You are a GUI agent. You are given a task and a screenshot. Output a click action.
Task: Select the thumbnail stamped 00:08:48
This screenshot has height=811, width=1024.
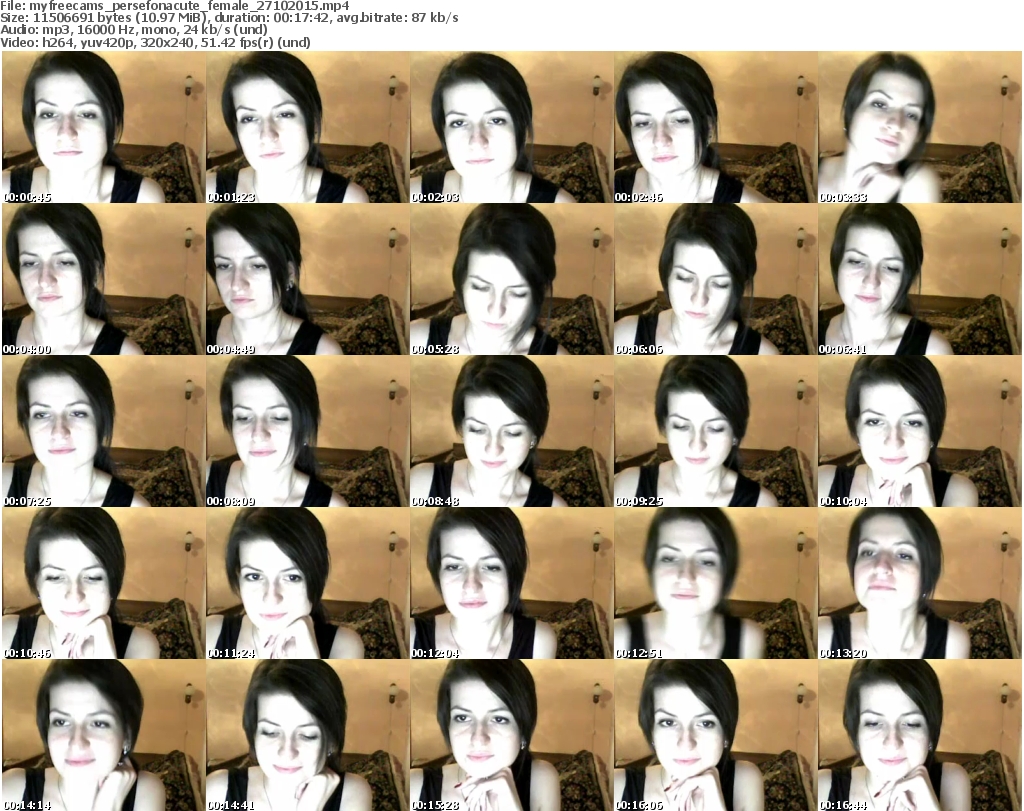pos(512,431)
